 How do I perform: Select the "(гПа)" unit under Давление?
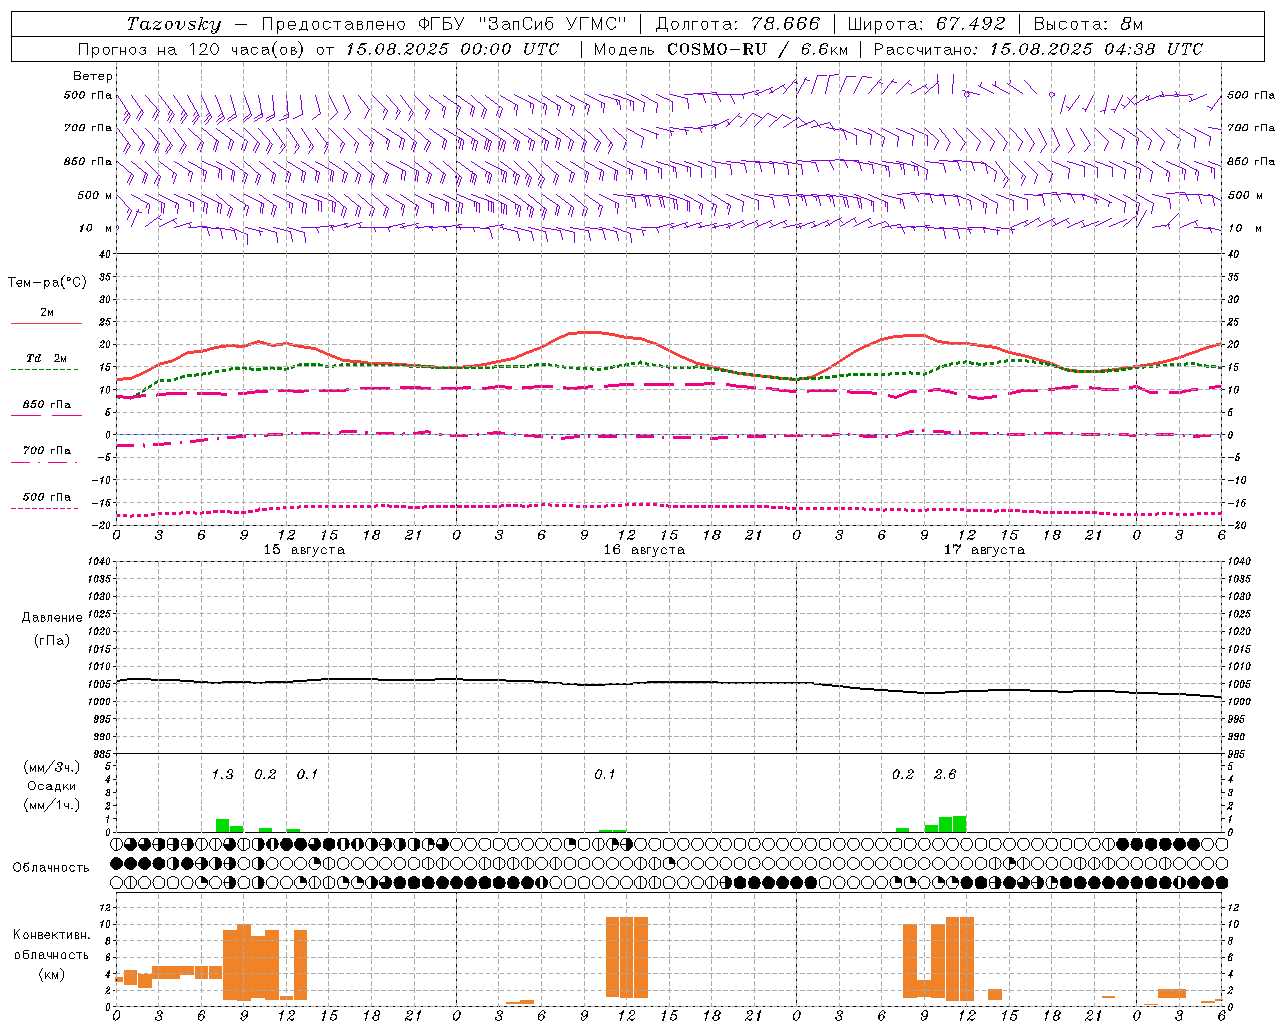(x=52, y=641)
